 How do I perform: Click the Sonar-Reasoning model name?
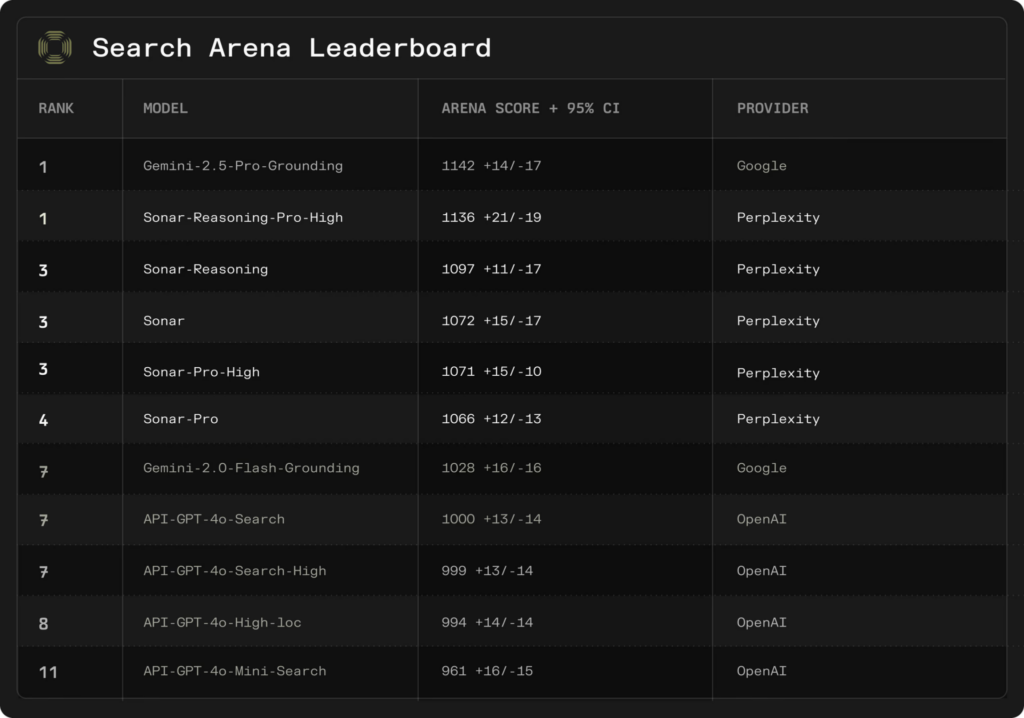coord(205,269)
